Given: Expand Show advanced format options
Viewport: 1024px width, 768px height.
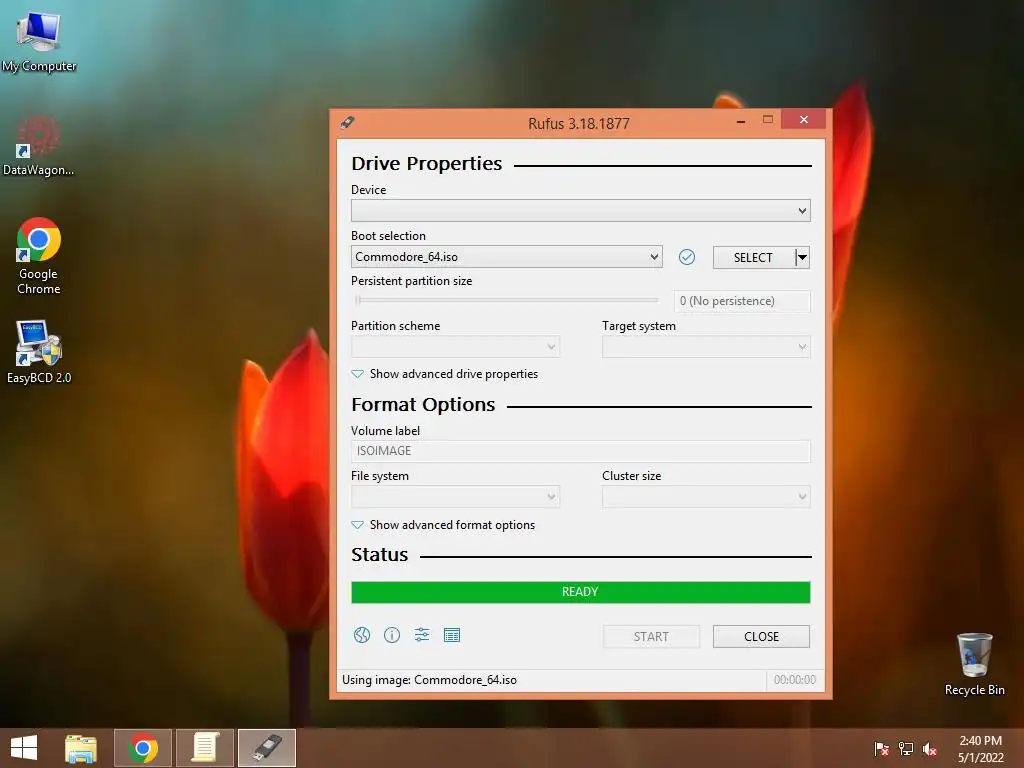Looking at the screenshot, I should click(443, 525).
